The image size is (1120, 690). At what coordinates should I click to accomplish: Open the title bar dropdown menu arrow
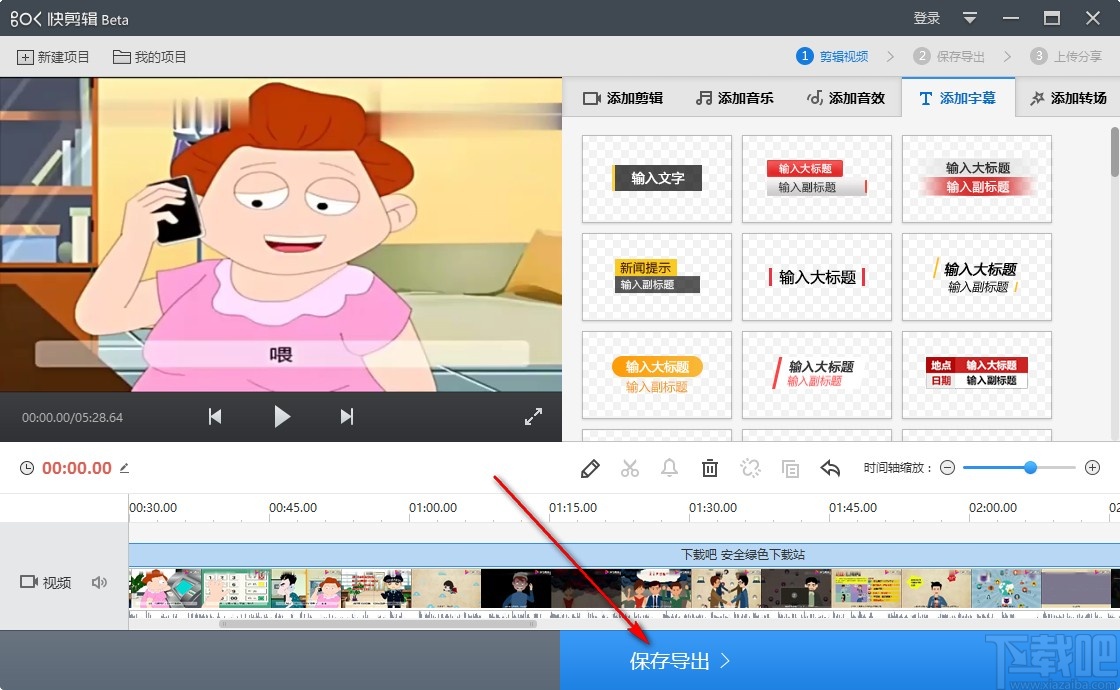click(x=969, y=18)
